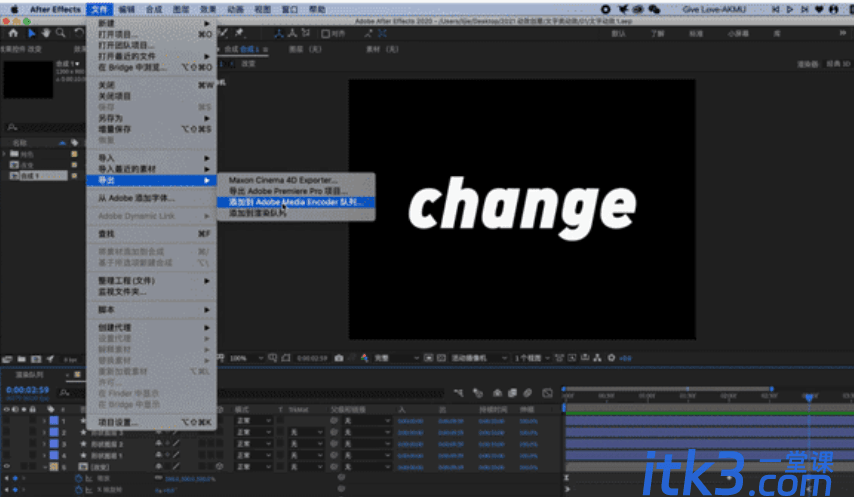Viewport: 854px width, 497px height.
Task: Click the blue label color of layer 1
Action: coord(54,421)
